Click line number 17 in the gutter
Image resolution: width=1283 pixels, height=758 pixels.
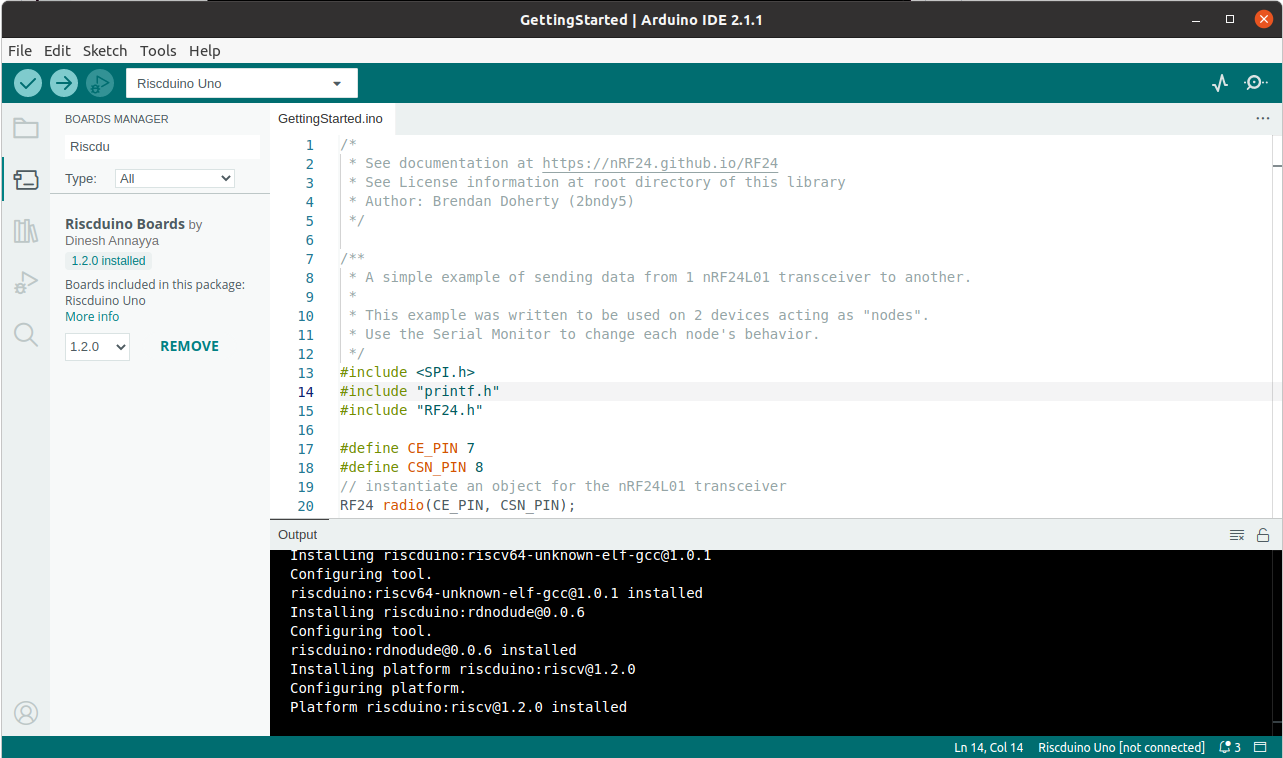pos(305,449)
